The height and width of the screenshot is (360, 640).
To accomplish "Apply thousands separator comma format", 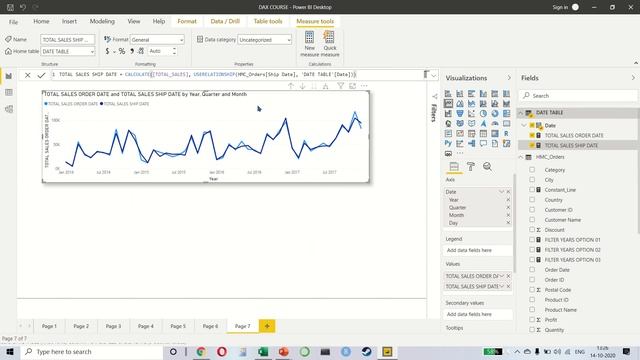I will (x=132, y=51).
